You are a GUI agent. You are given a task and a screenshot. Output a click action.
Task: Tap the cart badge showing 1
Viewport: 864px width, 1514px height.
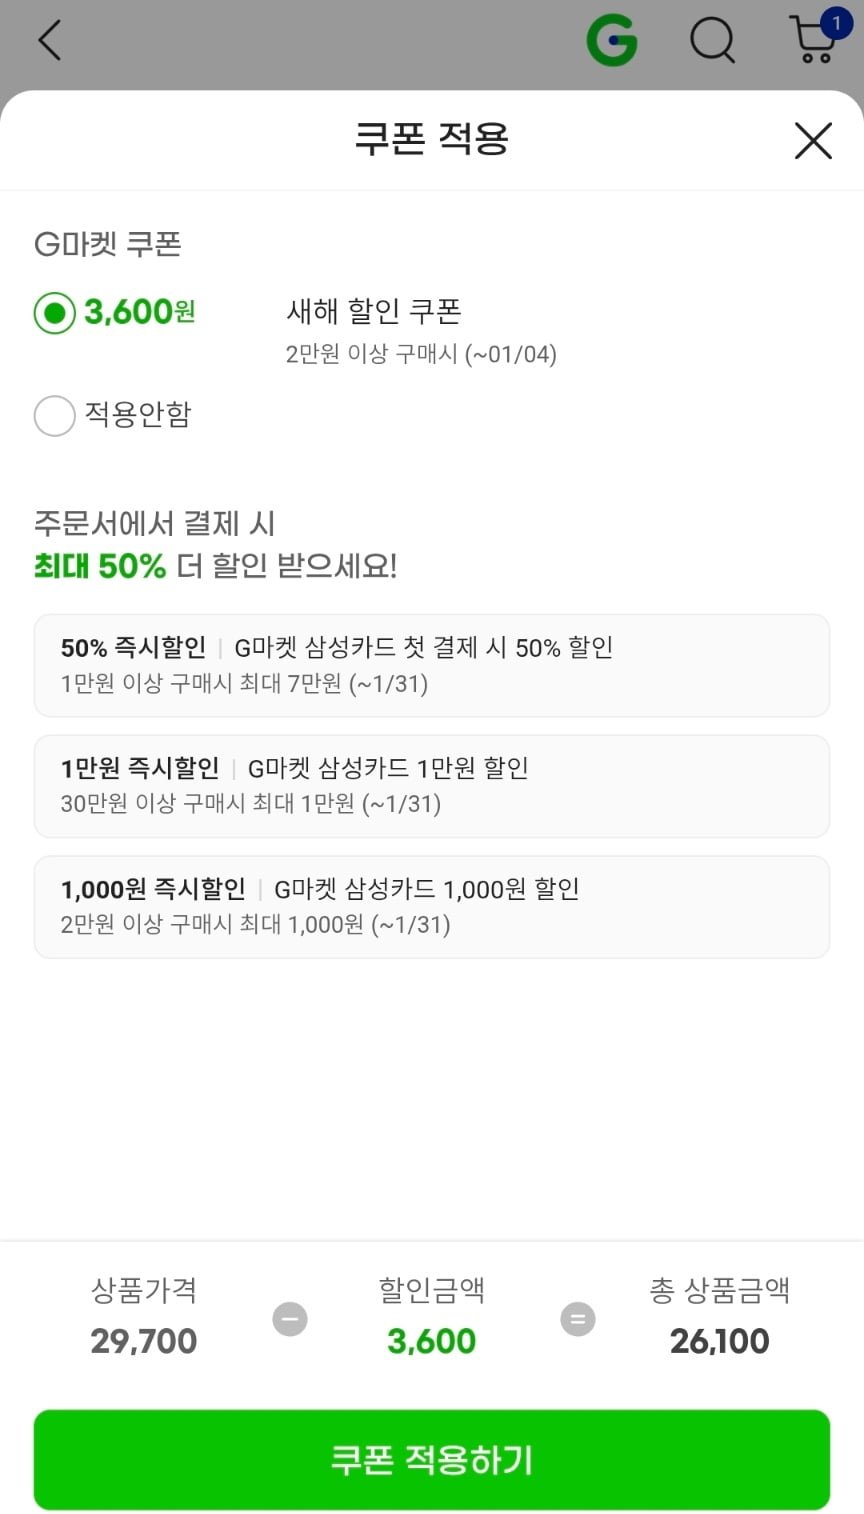(836, 23)
